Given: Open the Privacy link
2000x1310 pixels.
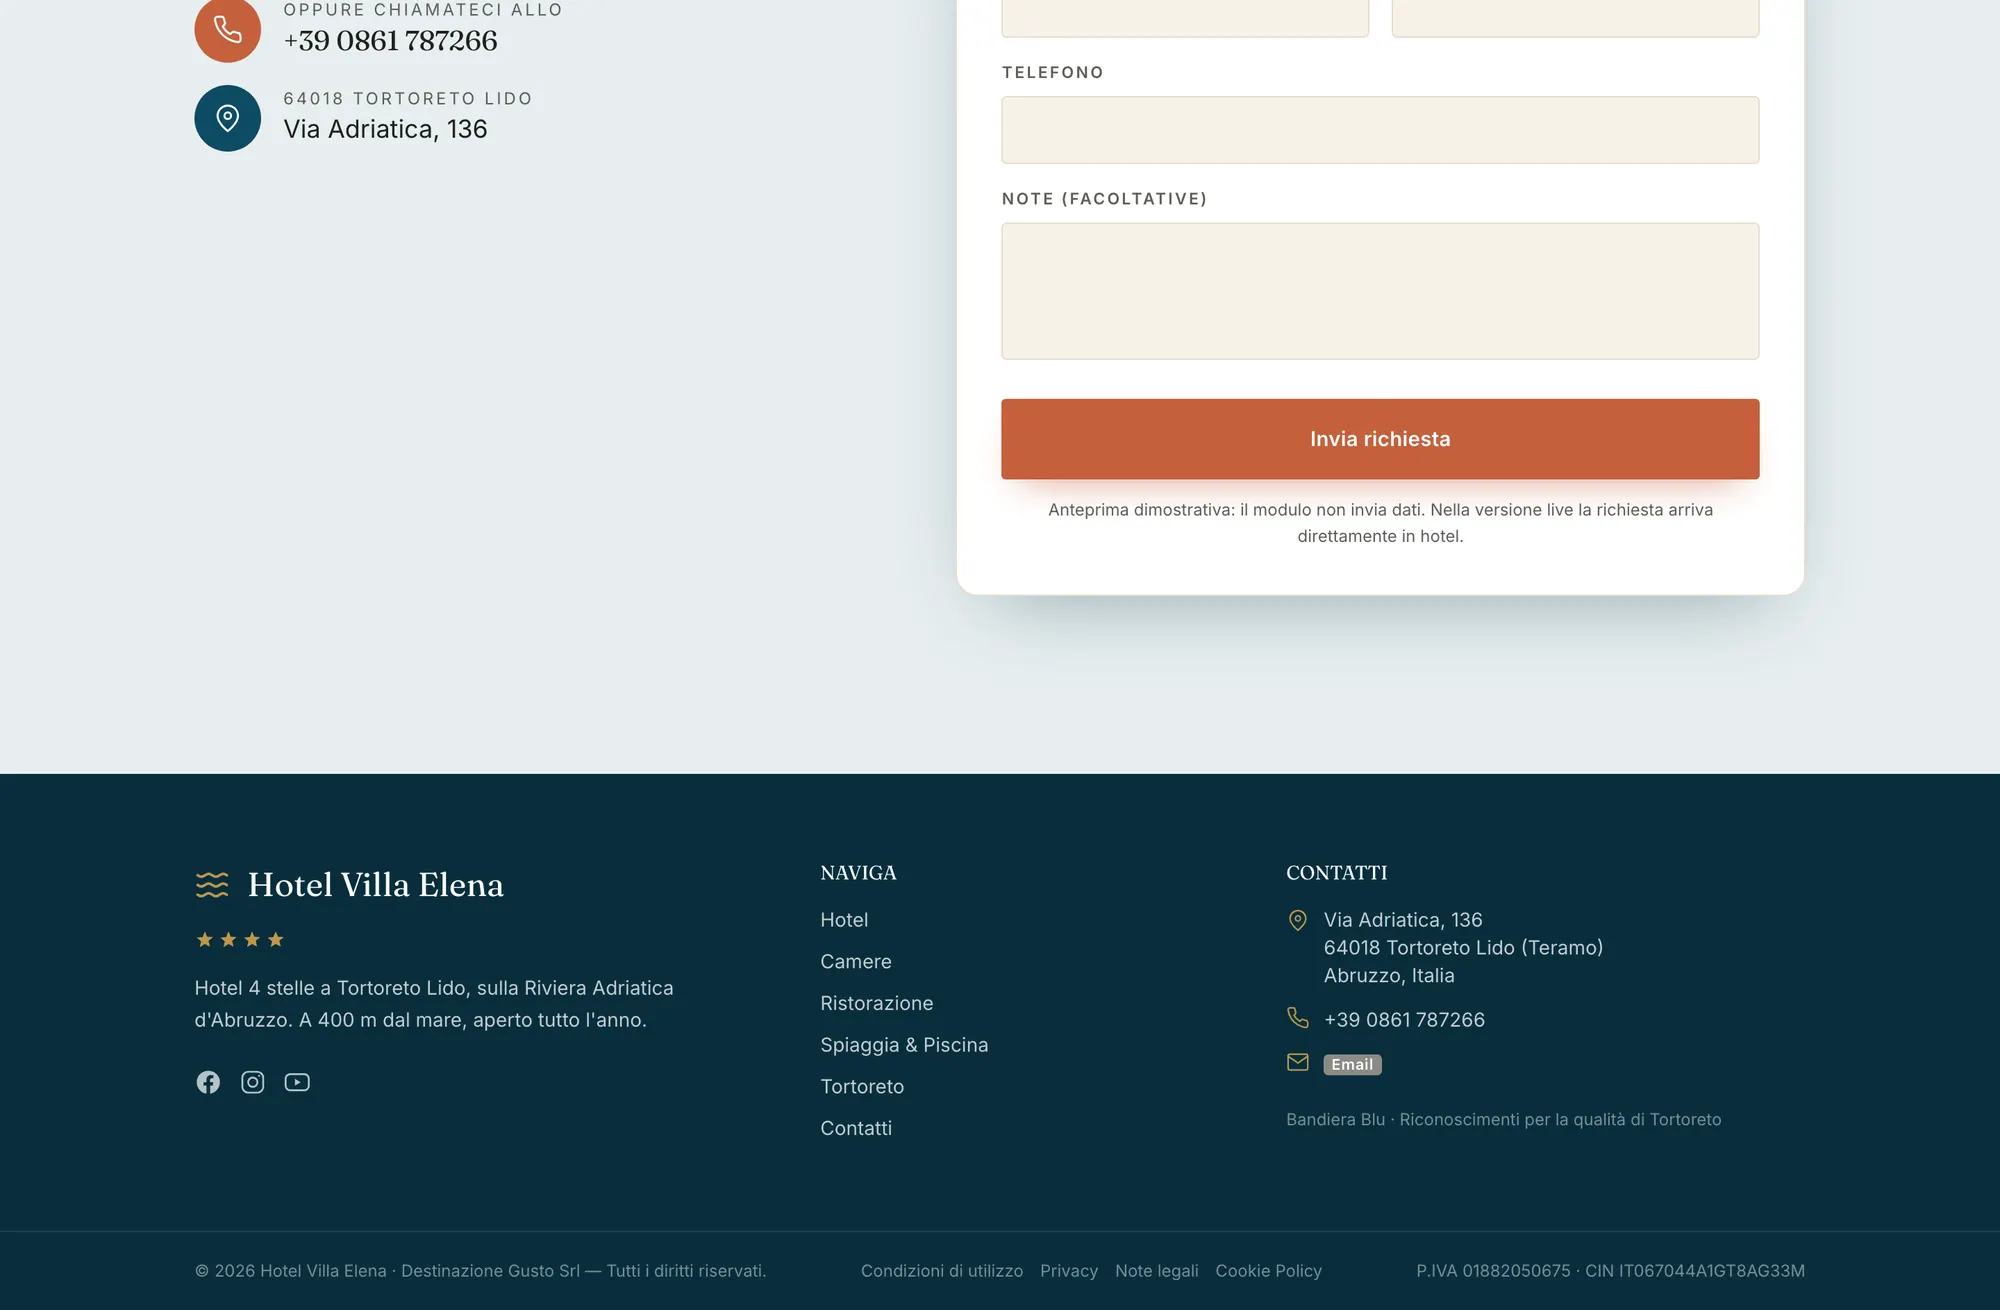Looking at the screenshot, I should [x=1069, y=1271].
